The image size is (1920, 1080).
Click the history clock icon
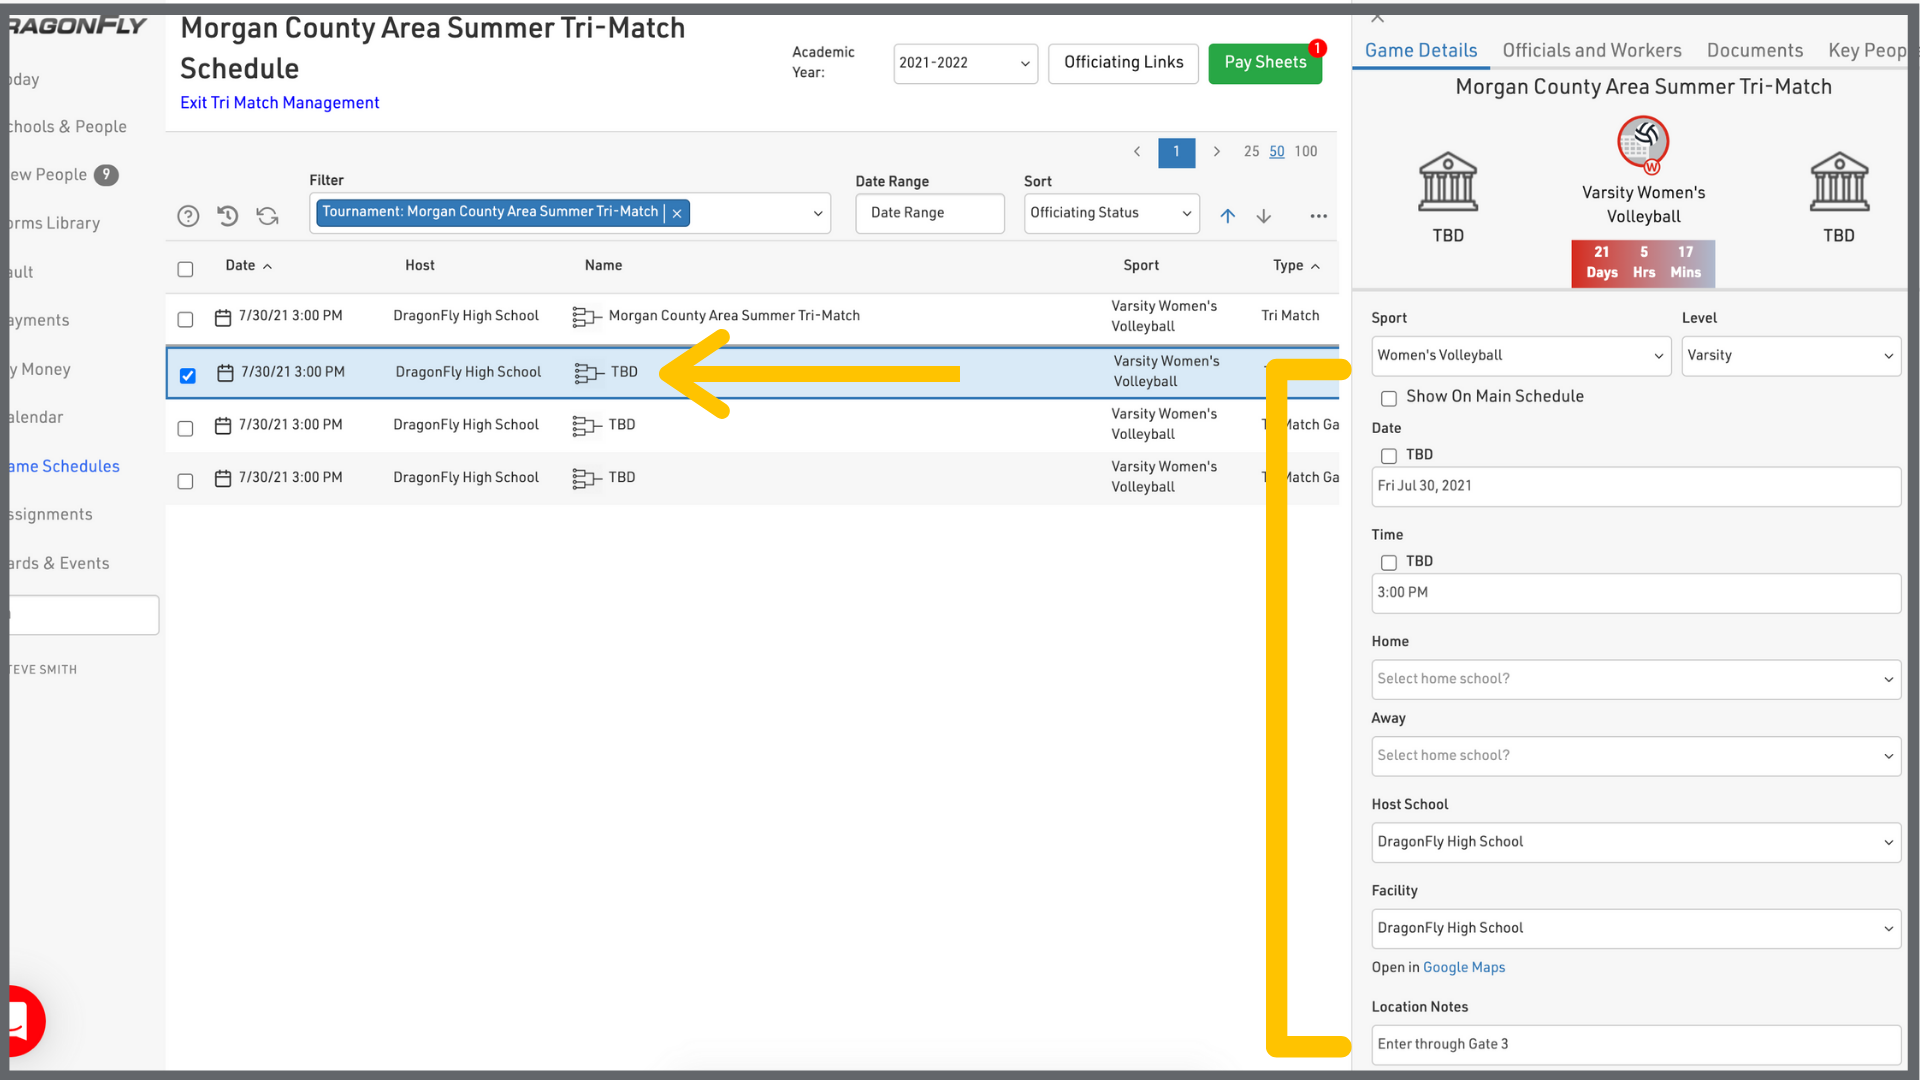point(228,216)
